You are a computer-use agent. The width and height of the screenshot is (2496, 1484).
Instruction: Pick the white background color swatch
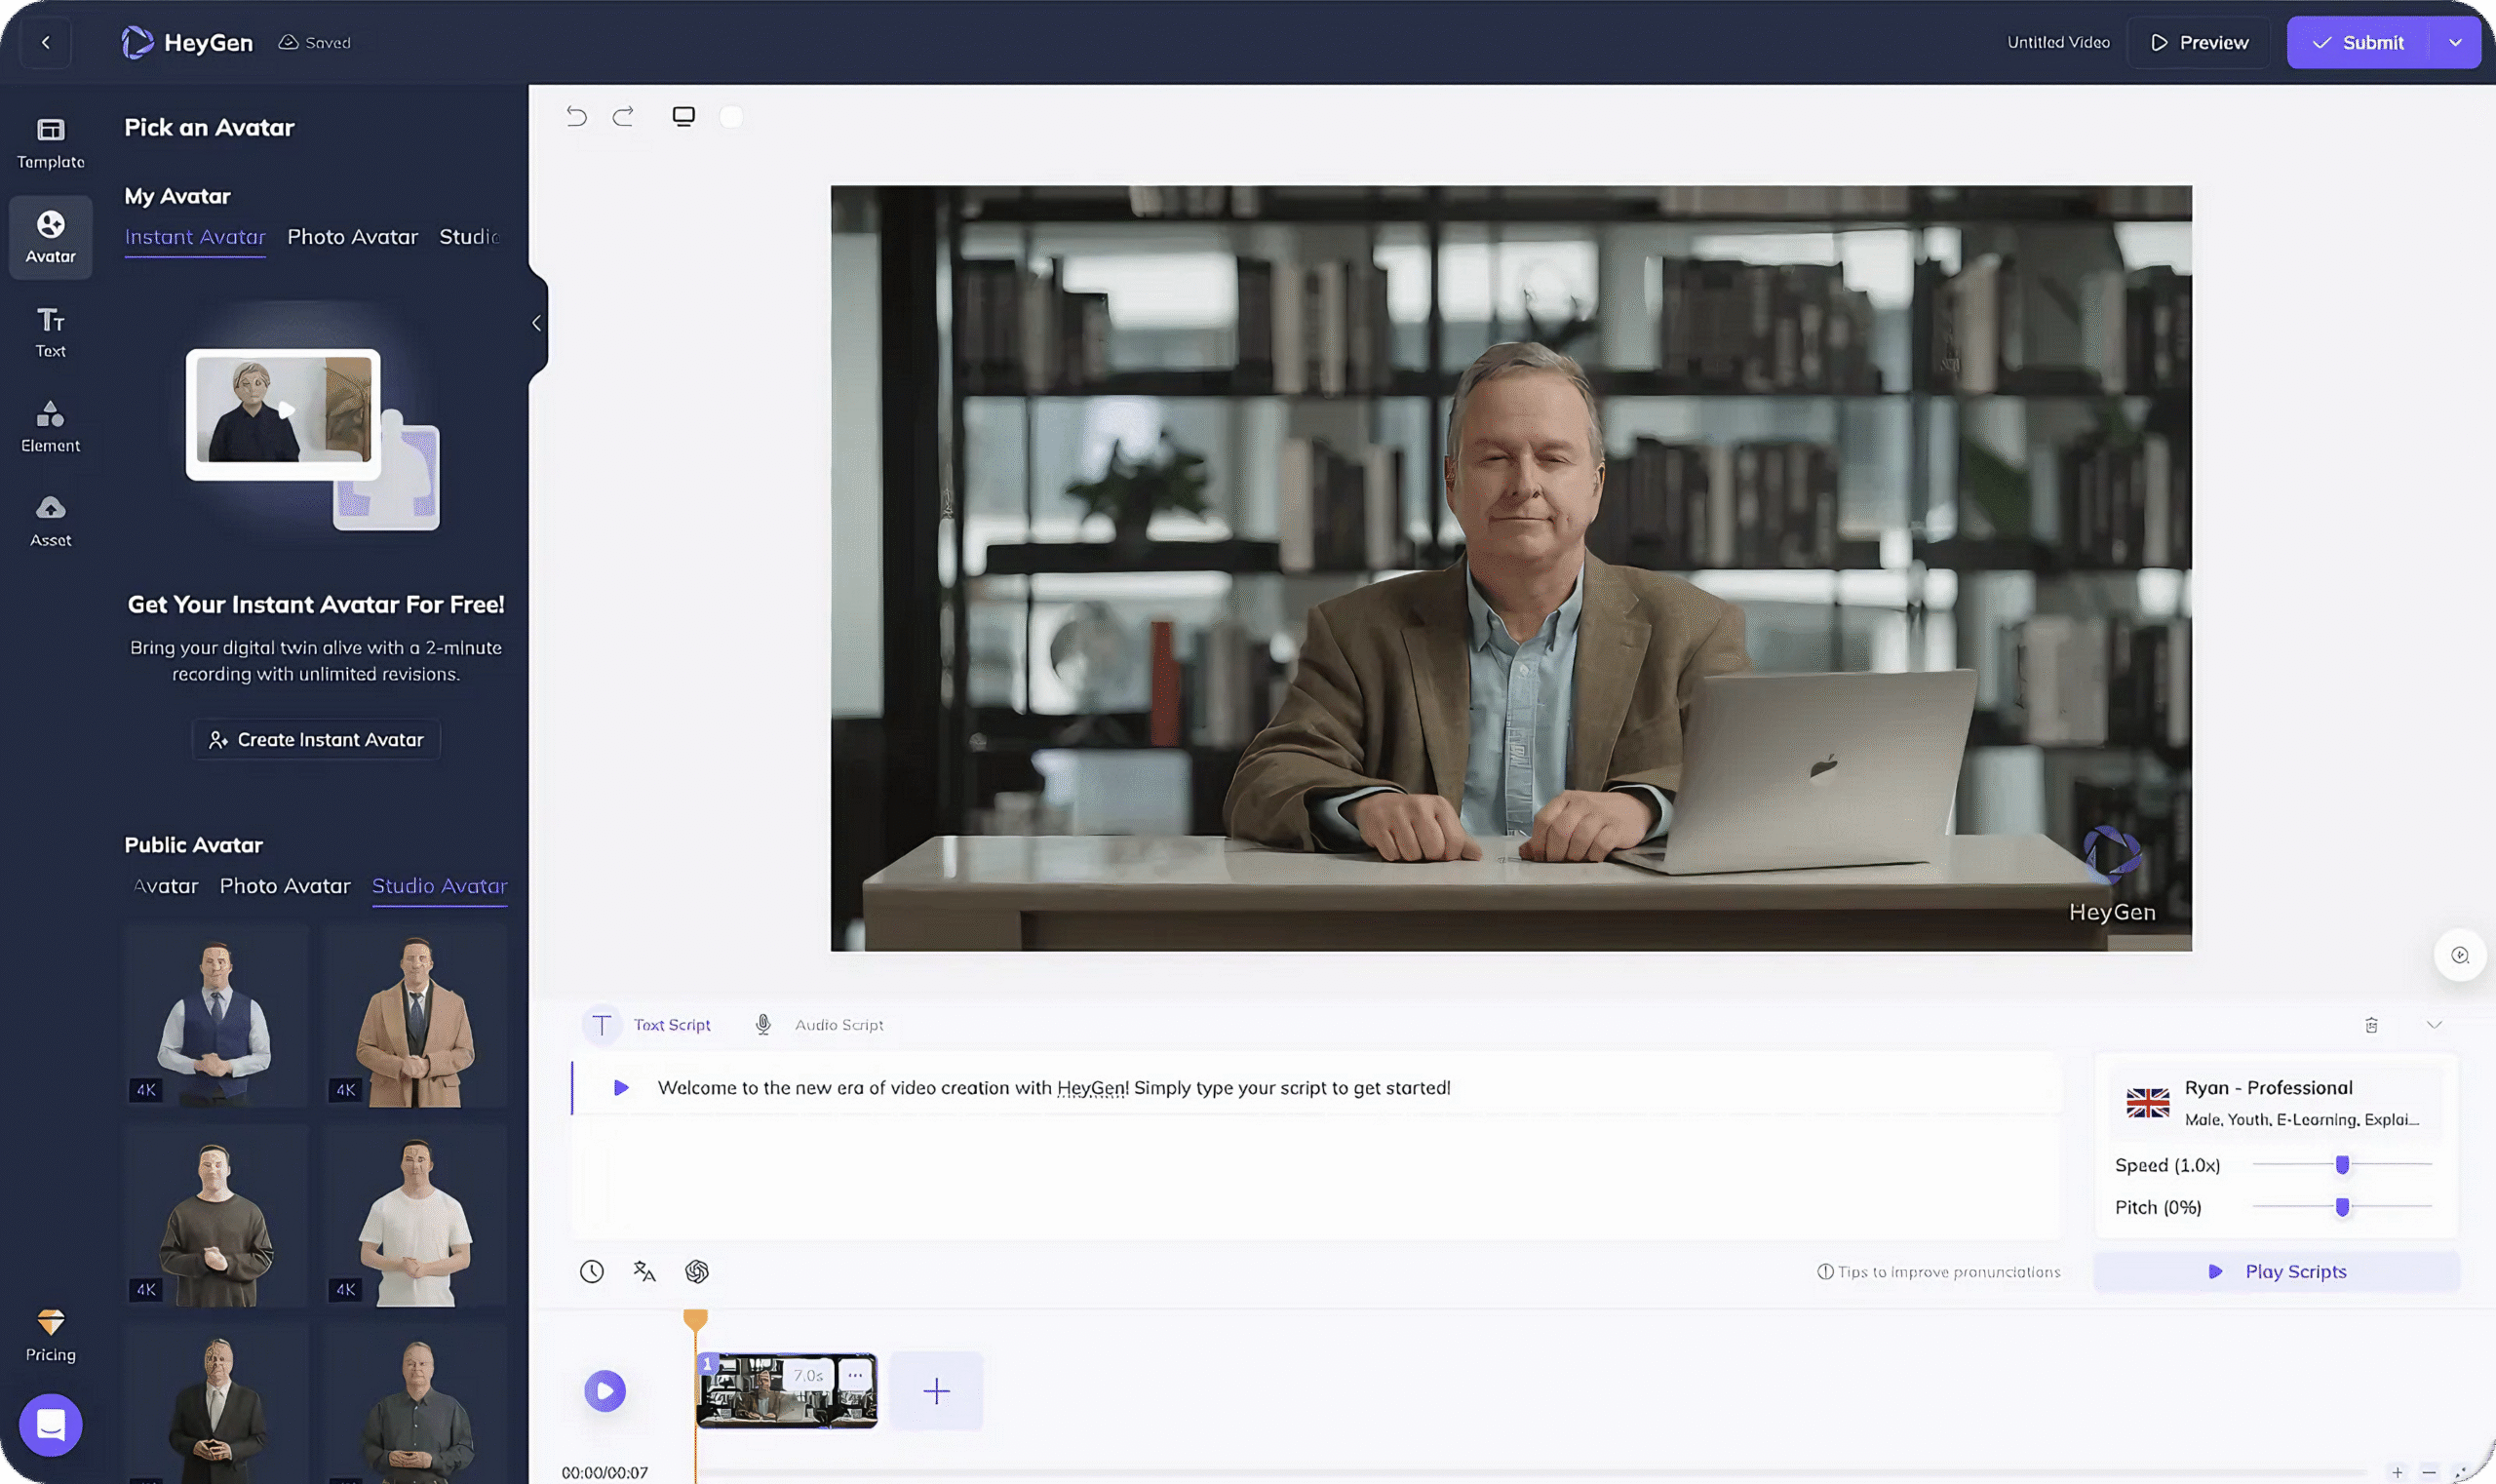pos(731,116)
